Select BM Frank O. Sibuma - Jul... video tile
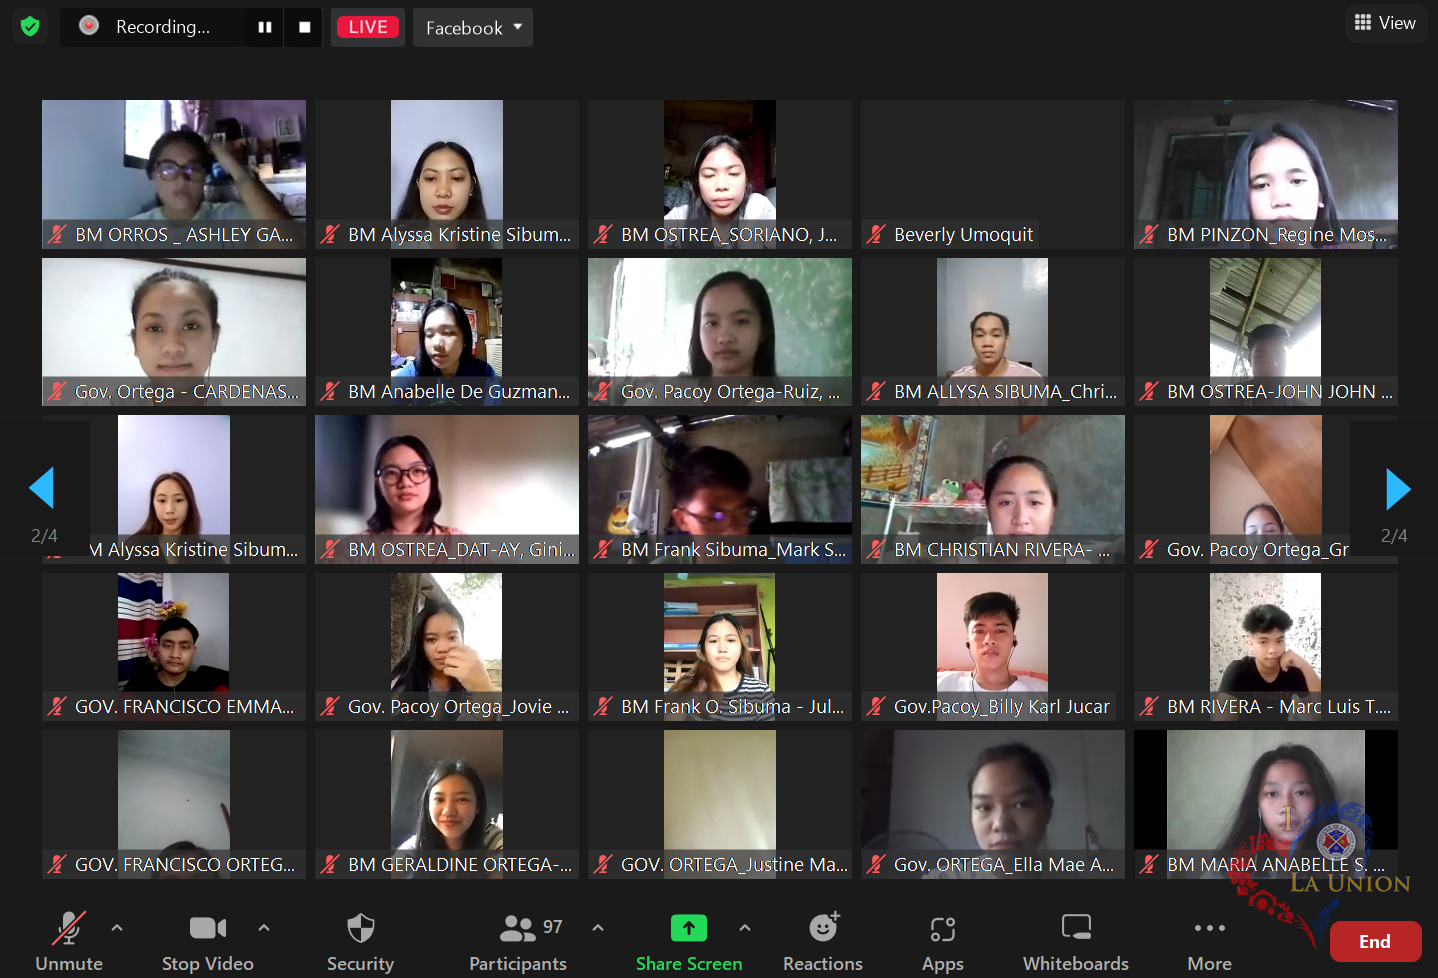 (x=720, y=647)
